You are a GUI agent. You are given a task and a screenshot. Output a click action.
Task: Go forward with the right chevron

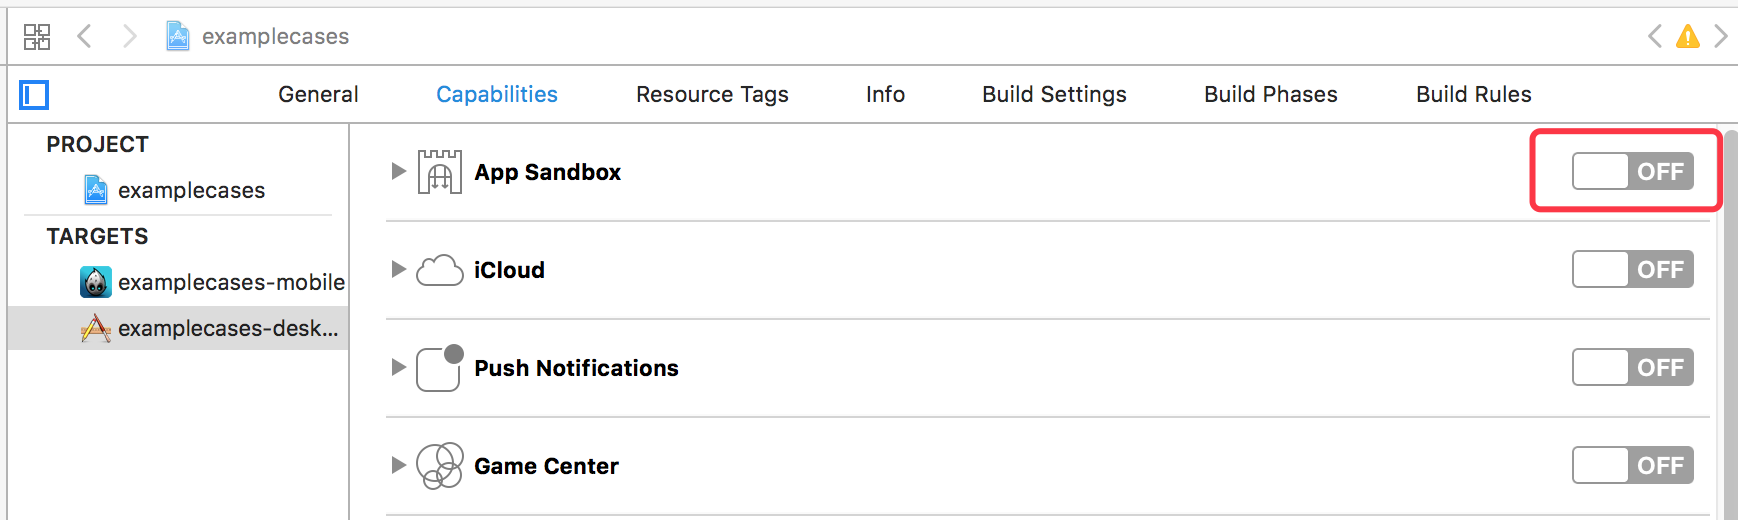coord(129,37)
